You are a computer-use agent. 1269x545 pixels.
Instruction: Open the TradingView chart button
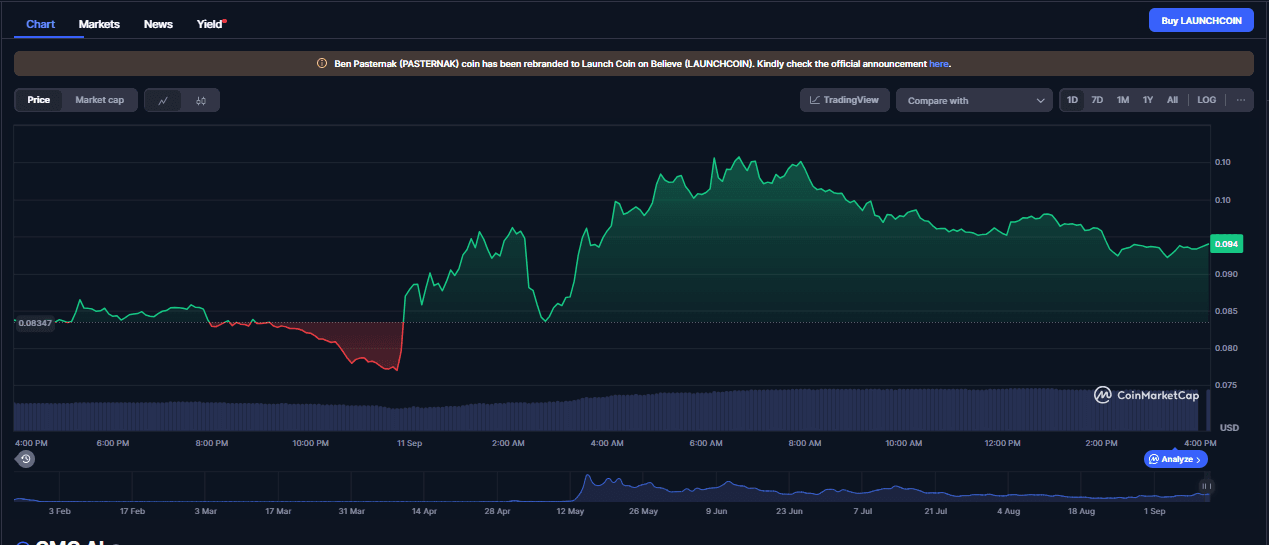[x=844, y=100]
